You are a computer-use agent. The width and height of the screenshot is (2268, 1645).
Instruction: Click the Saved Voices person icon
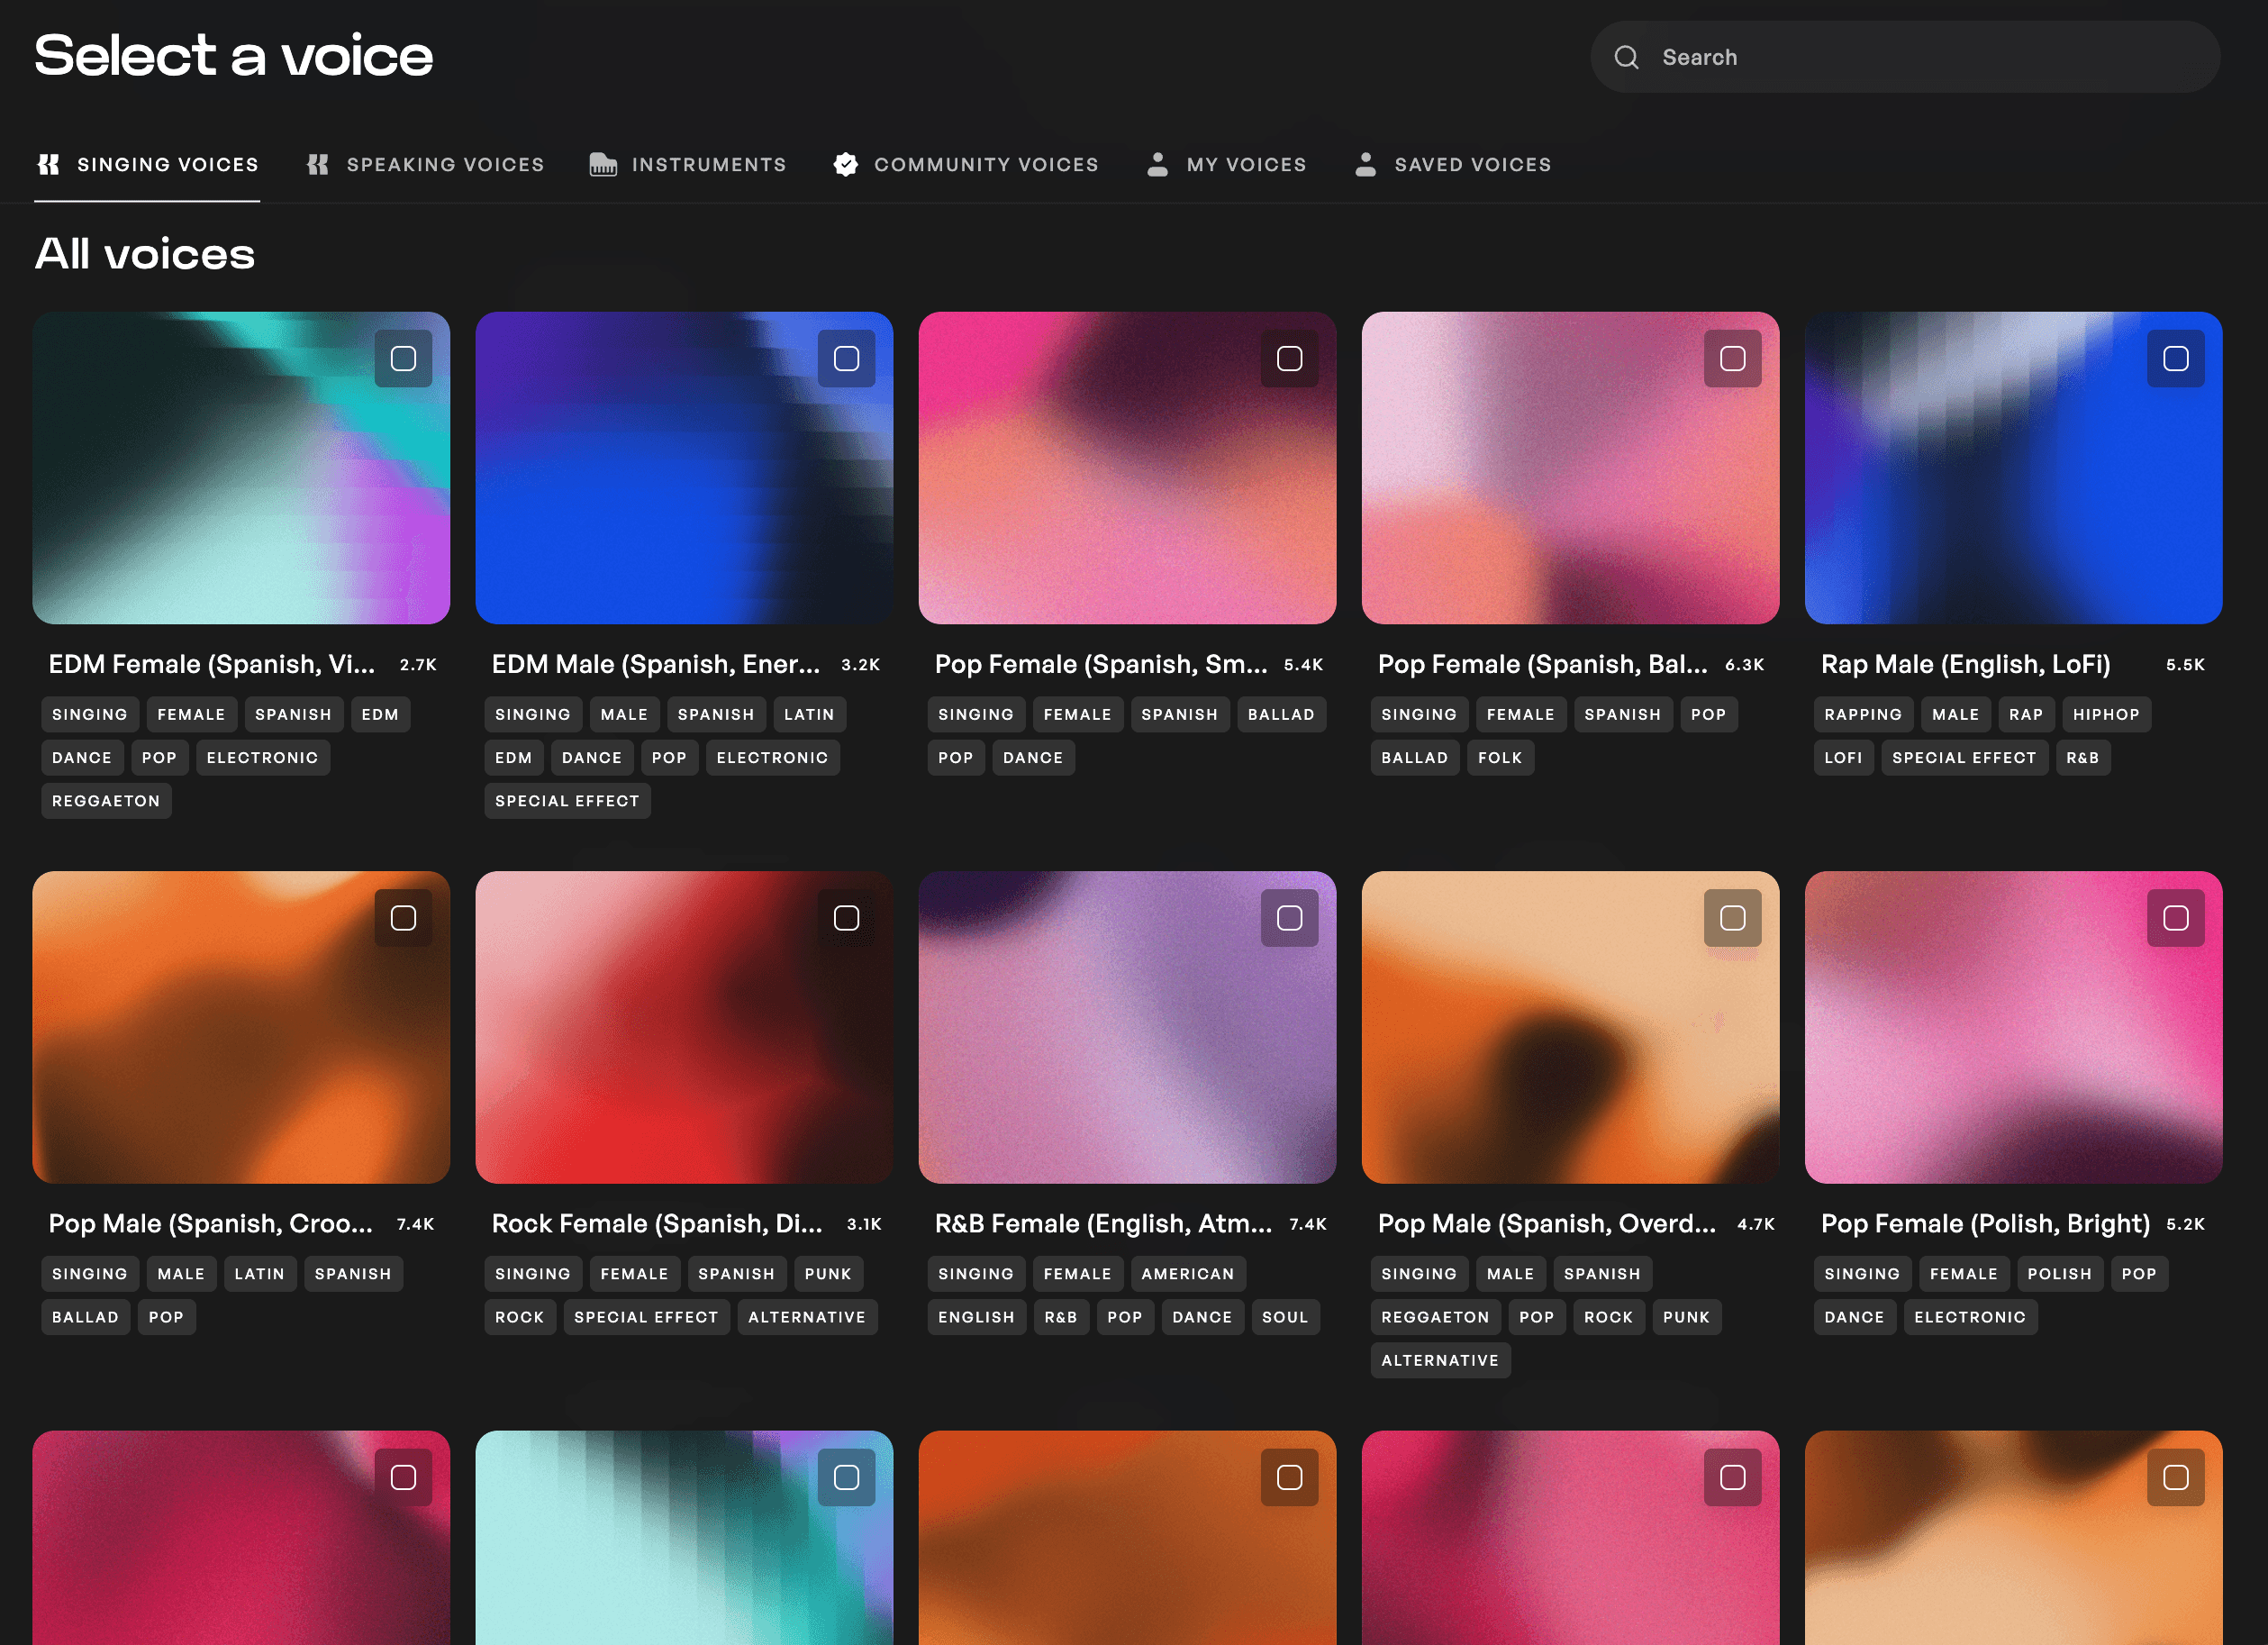pyautogui.click(x=1365, y=164)
